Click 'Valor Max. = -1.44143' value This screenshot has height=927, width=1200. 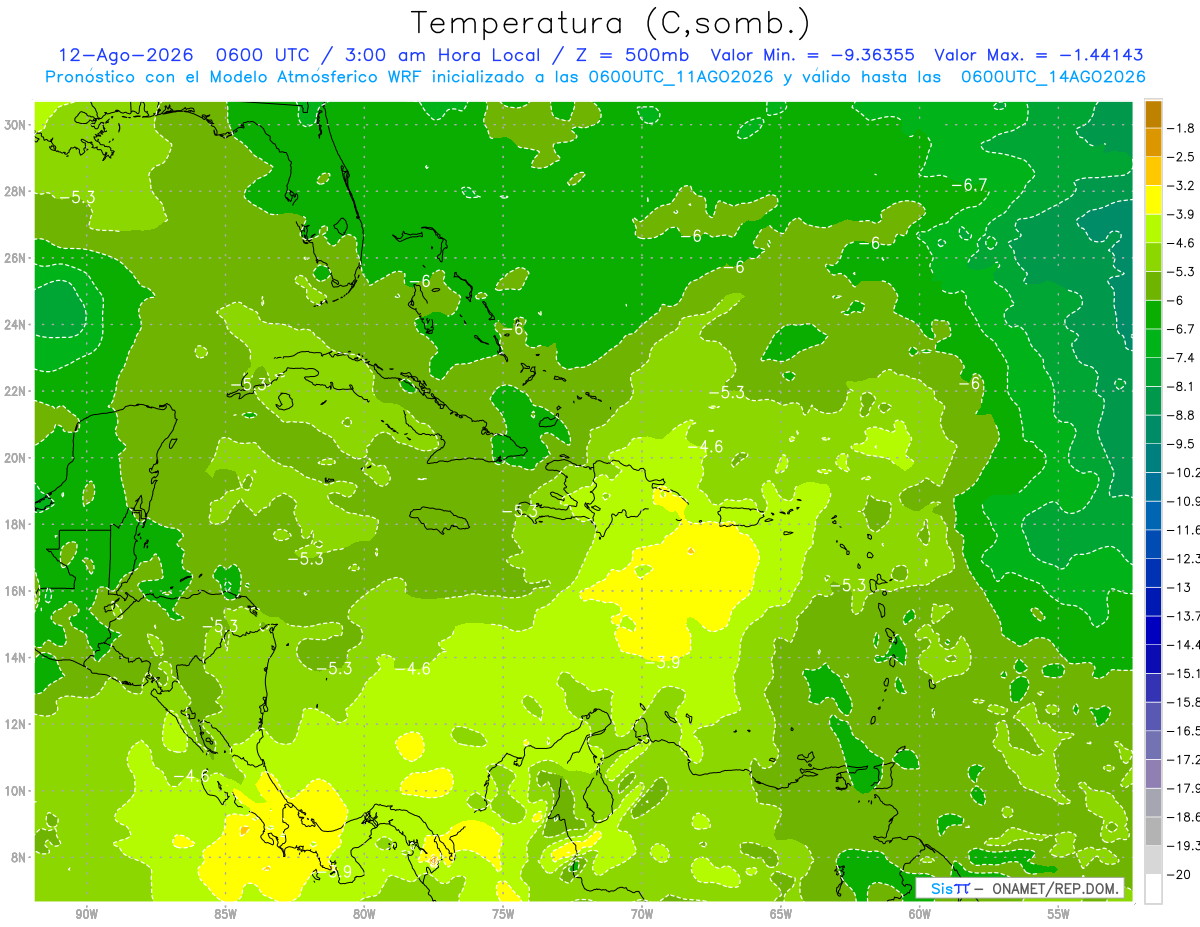coord(1038,55)
